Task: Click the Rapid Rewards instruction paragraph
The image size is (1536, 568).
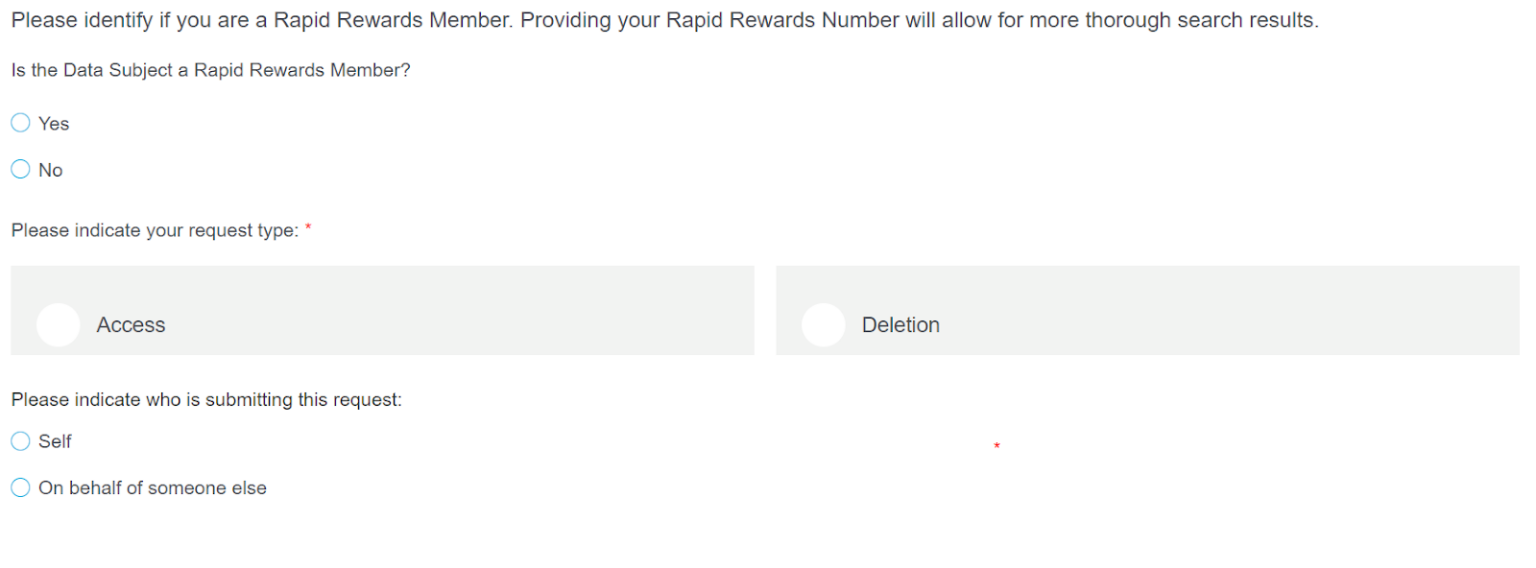Action: (664, 20)
